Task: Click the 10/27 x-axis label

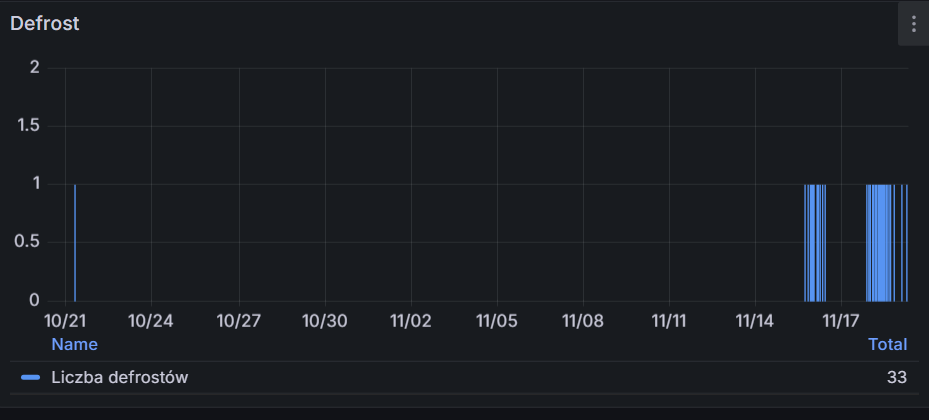Action: pos(238,321)
